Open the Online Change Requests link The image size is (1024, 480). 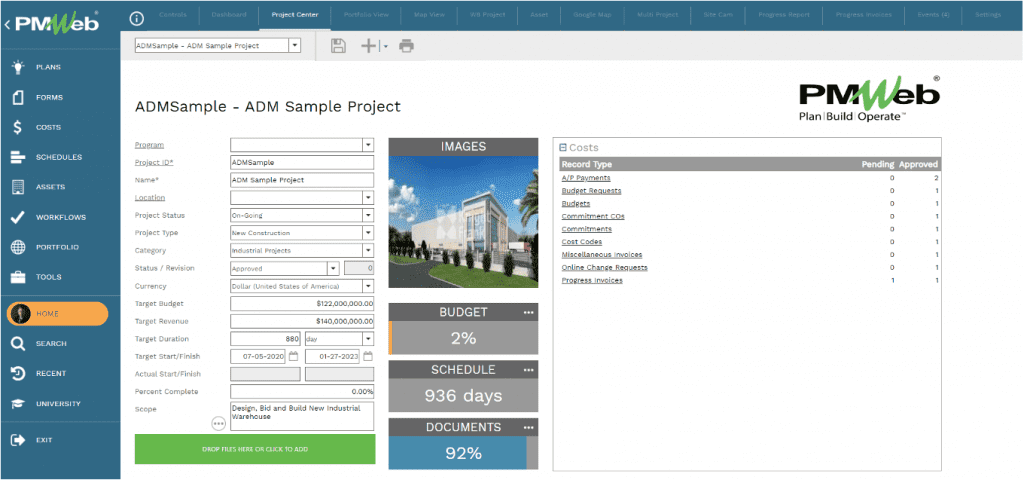click(x=604, y=267)
